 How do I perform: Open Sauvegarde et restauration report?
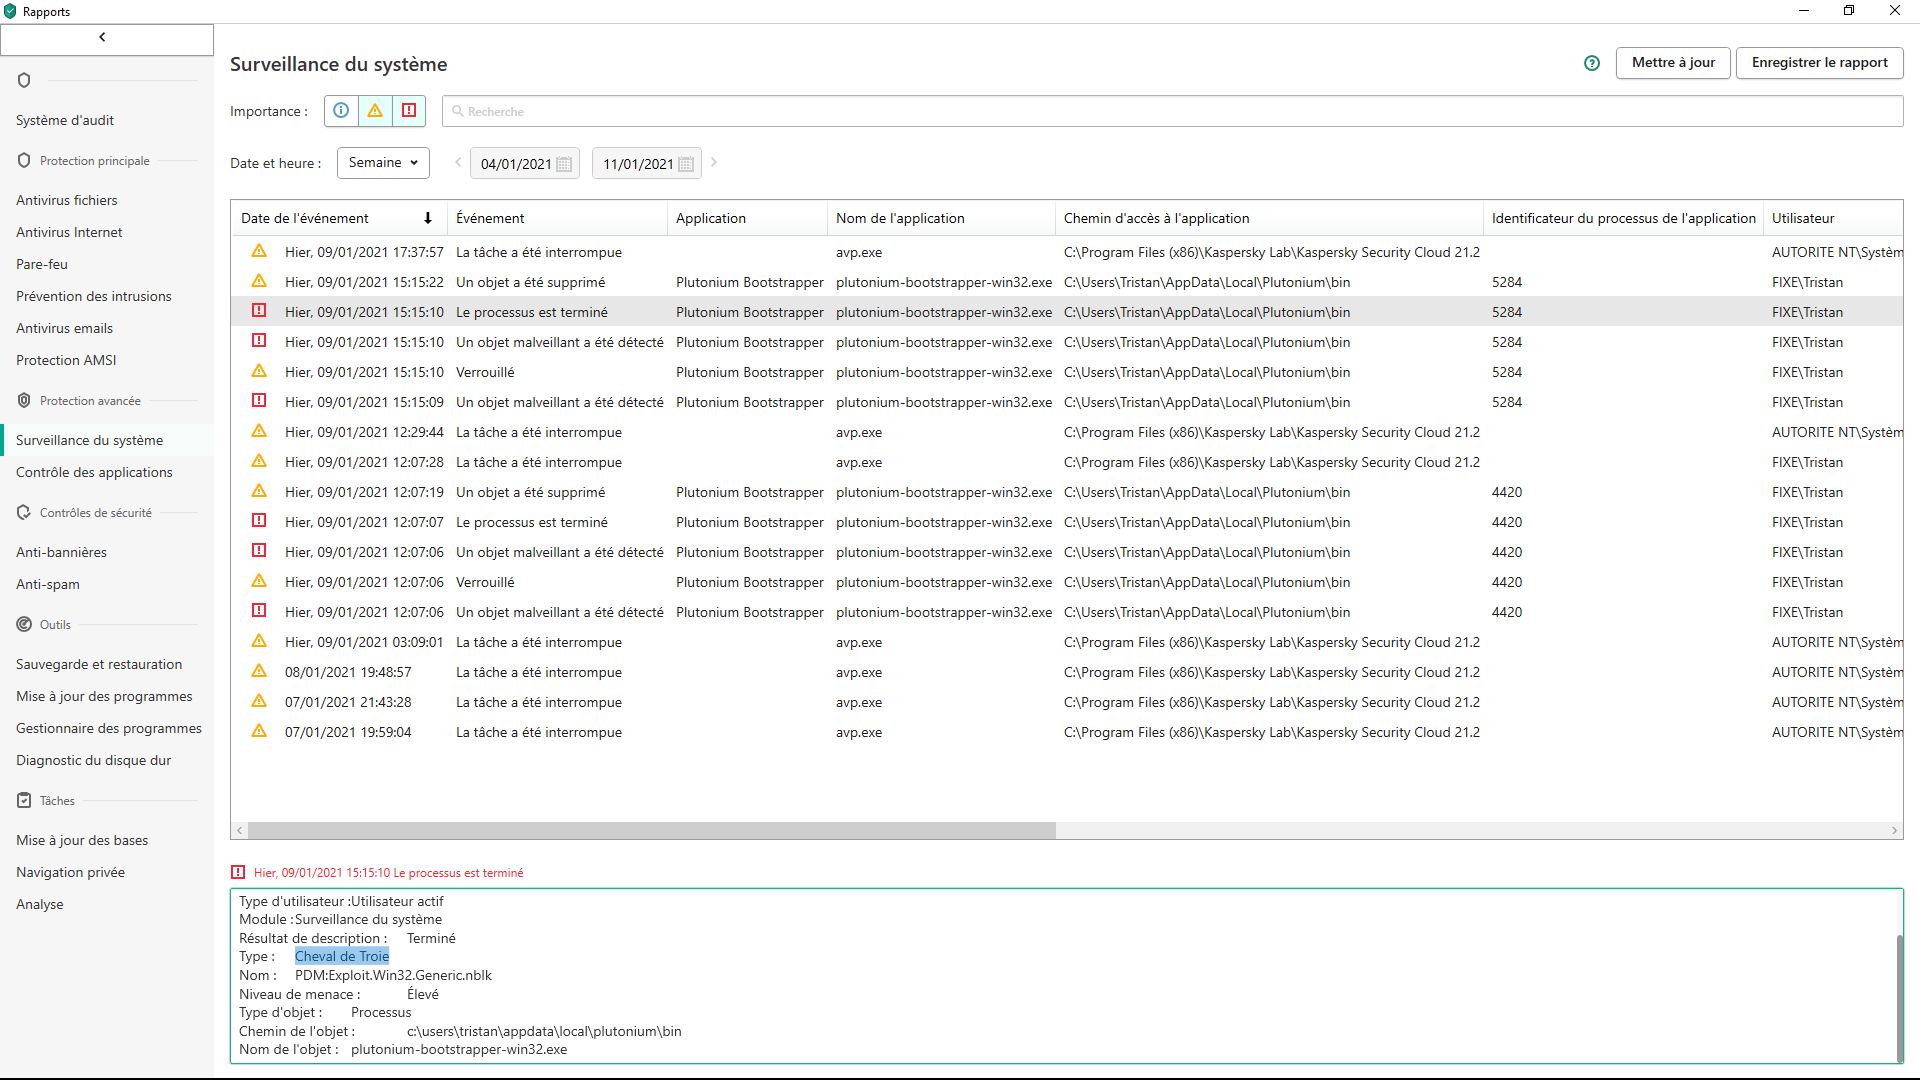coord(99,664)
